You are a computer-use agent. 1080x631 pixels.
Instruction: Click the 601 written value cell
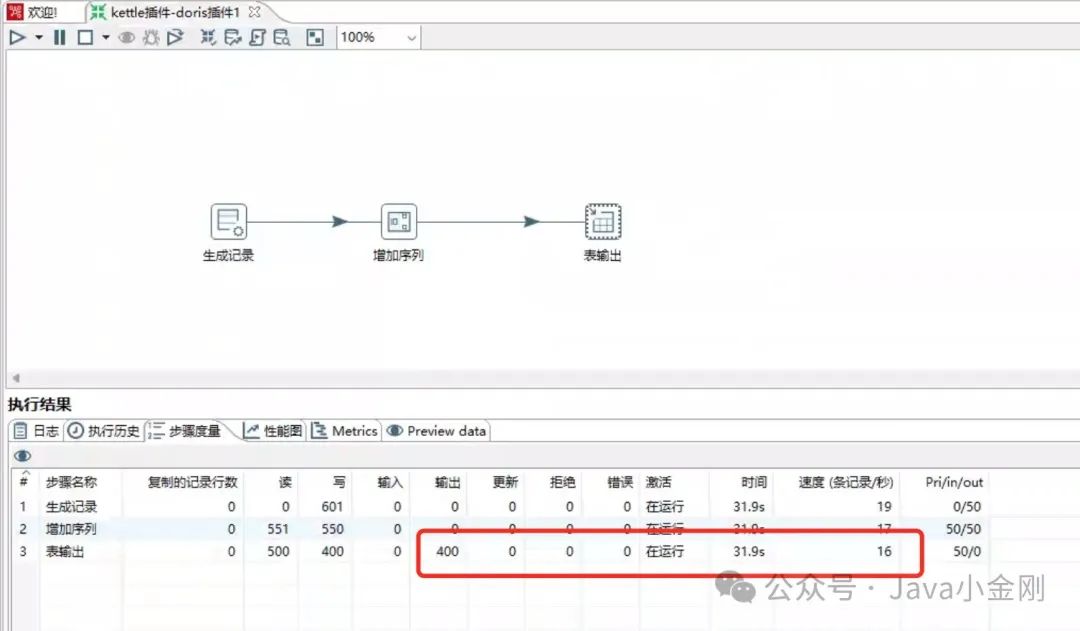(332, 506)
